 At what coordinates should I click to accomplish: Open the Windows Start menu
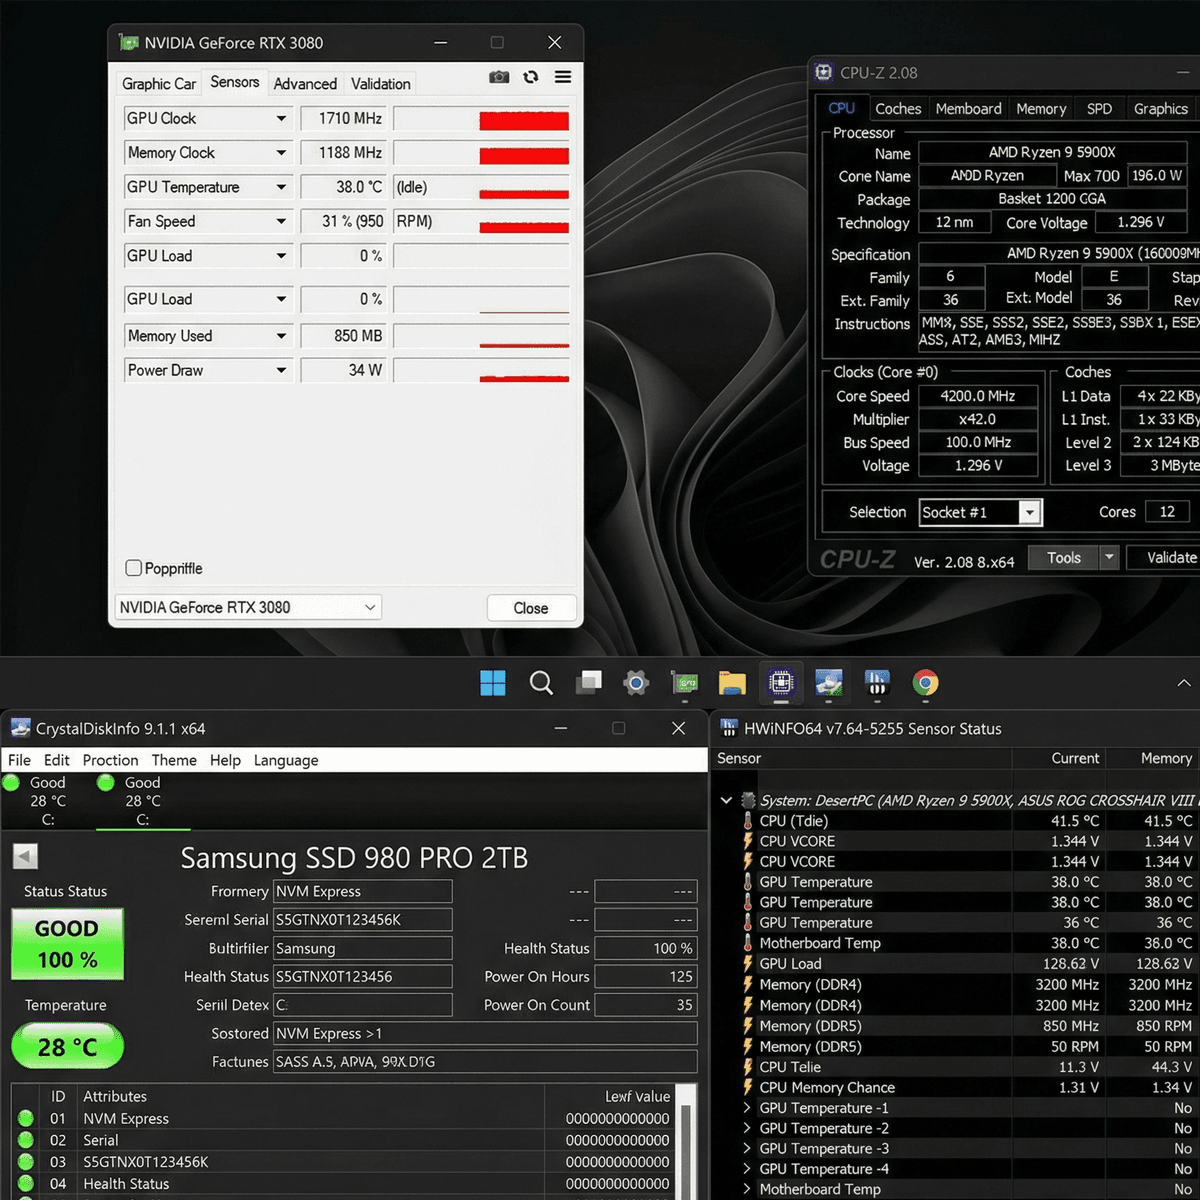click(x=493, y=683)
